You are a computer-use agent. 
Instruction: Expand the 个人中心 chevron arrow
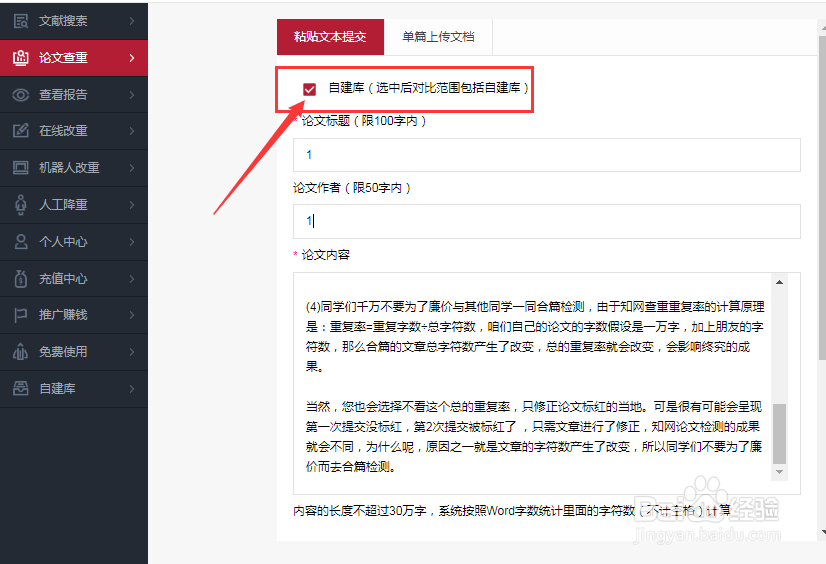tap(132, 242)
